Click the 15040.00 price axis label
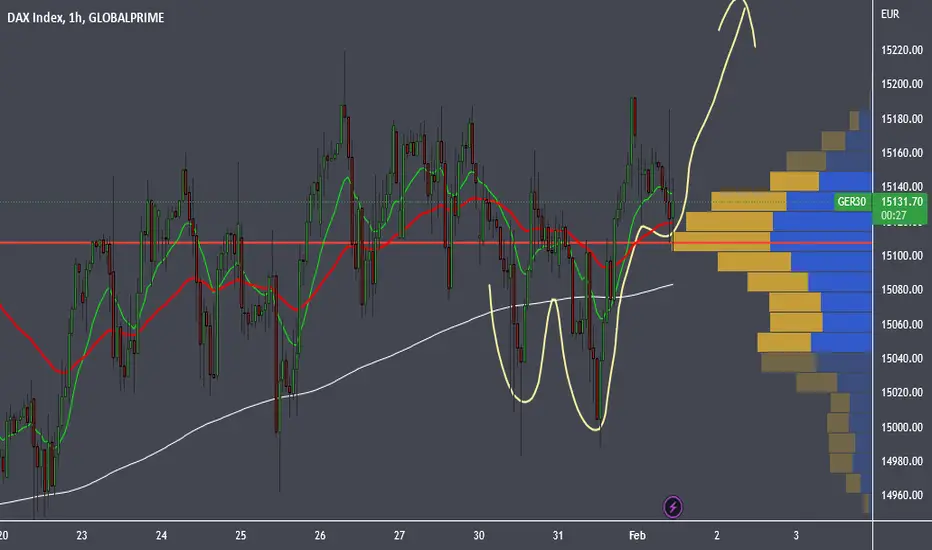 coord(902,358)
